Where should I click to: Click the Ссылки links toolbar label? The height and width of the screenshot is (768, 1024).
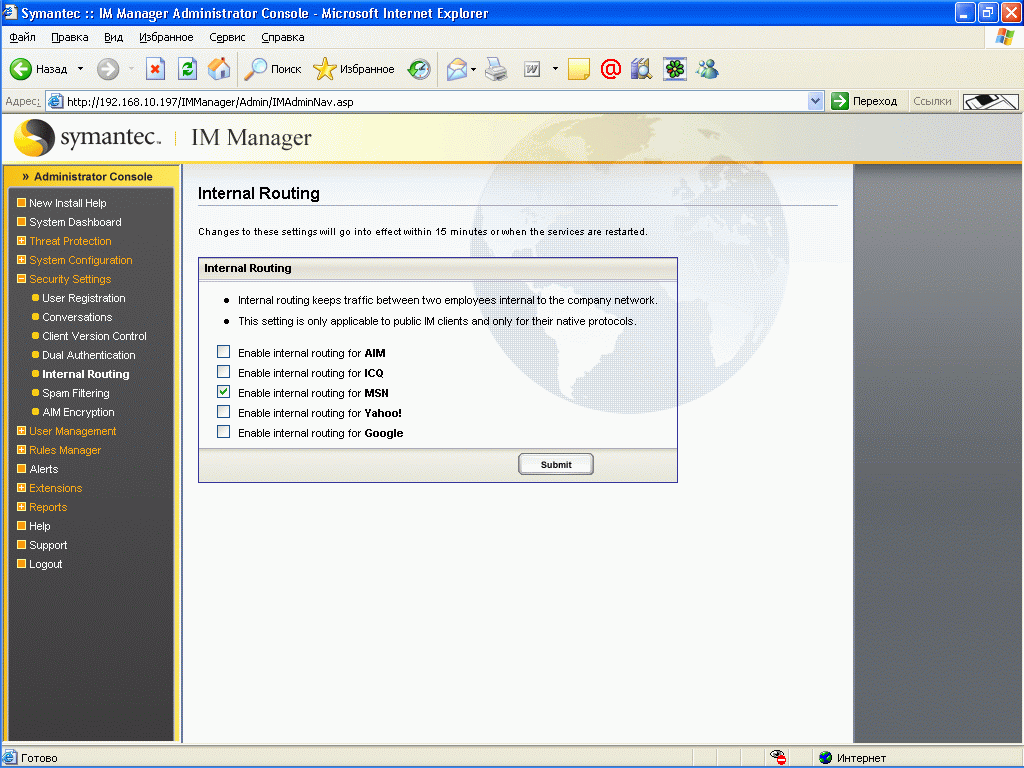(x=932, y=101)
